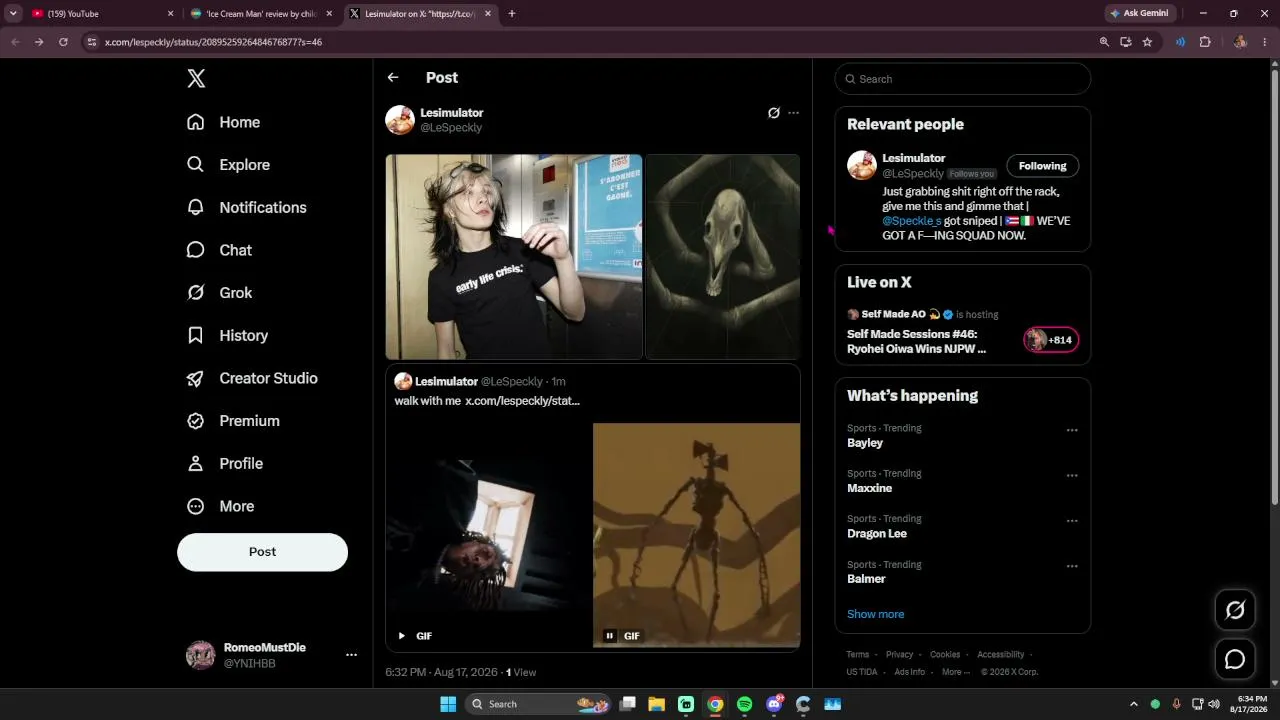Open more options for Maxxine trend

point(1072,476)
